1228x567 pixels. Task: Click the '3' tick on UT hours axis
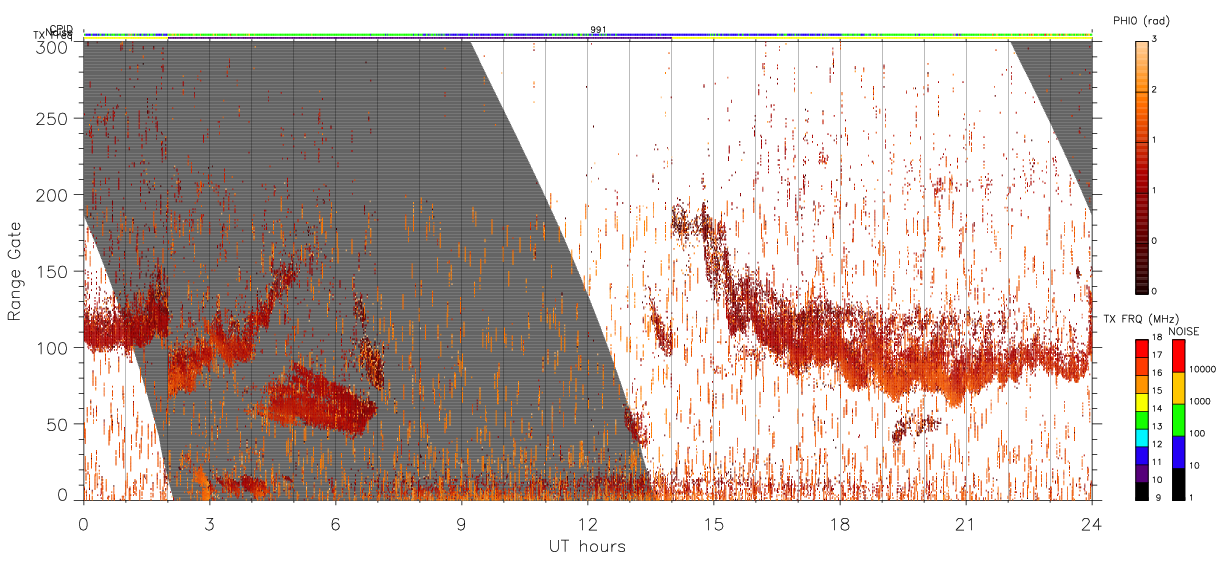209,523
